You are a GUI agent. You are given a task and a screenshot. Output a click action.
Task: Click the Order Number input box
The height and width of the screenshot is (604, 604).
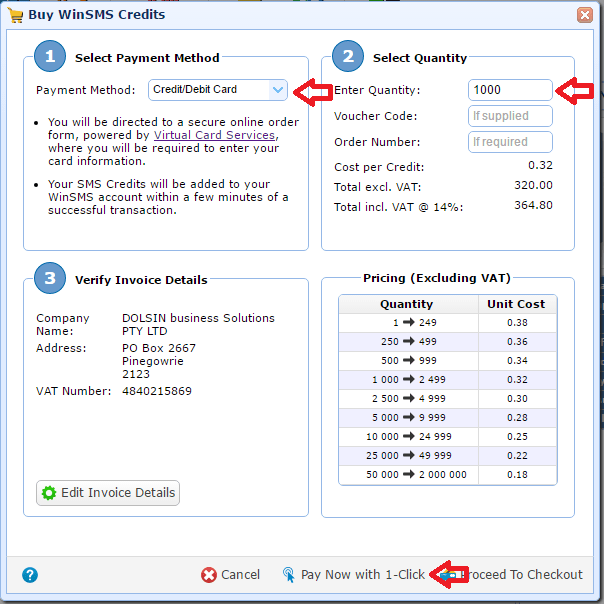point(510,142)
